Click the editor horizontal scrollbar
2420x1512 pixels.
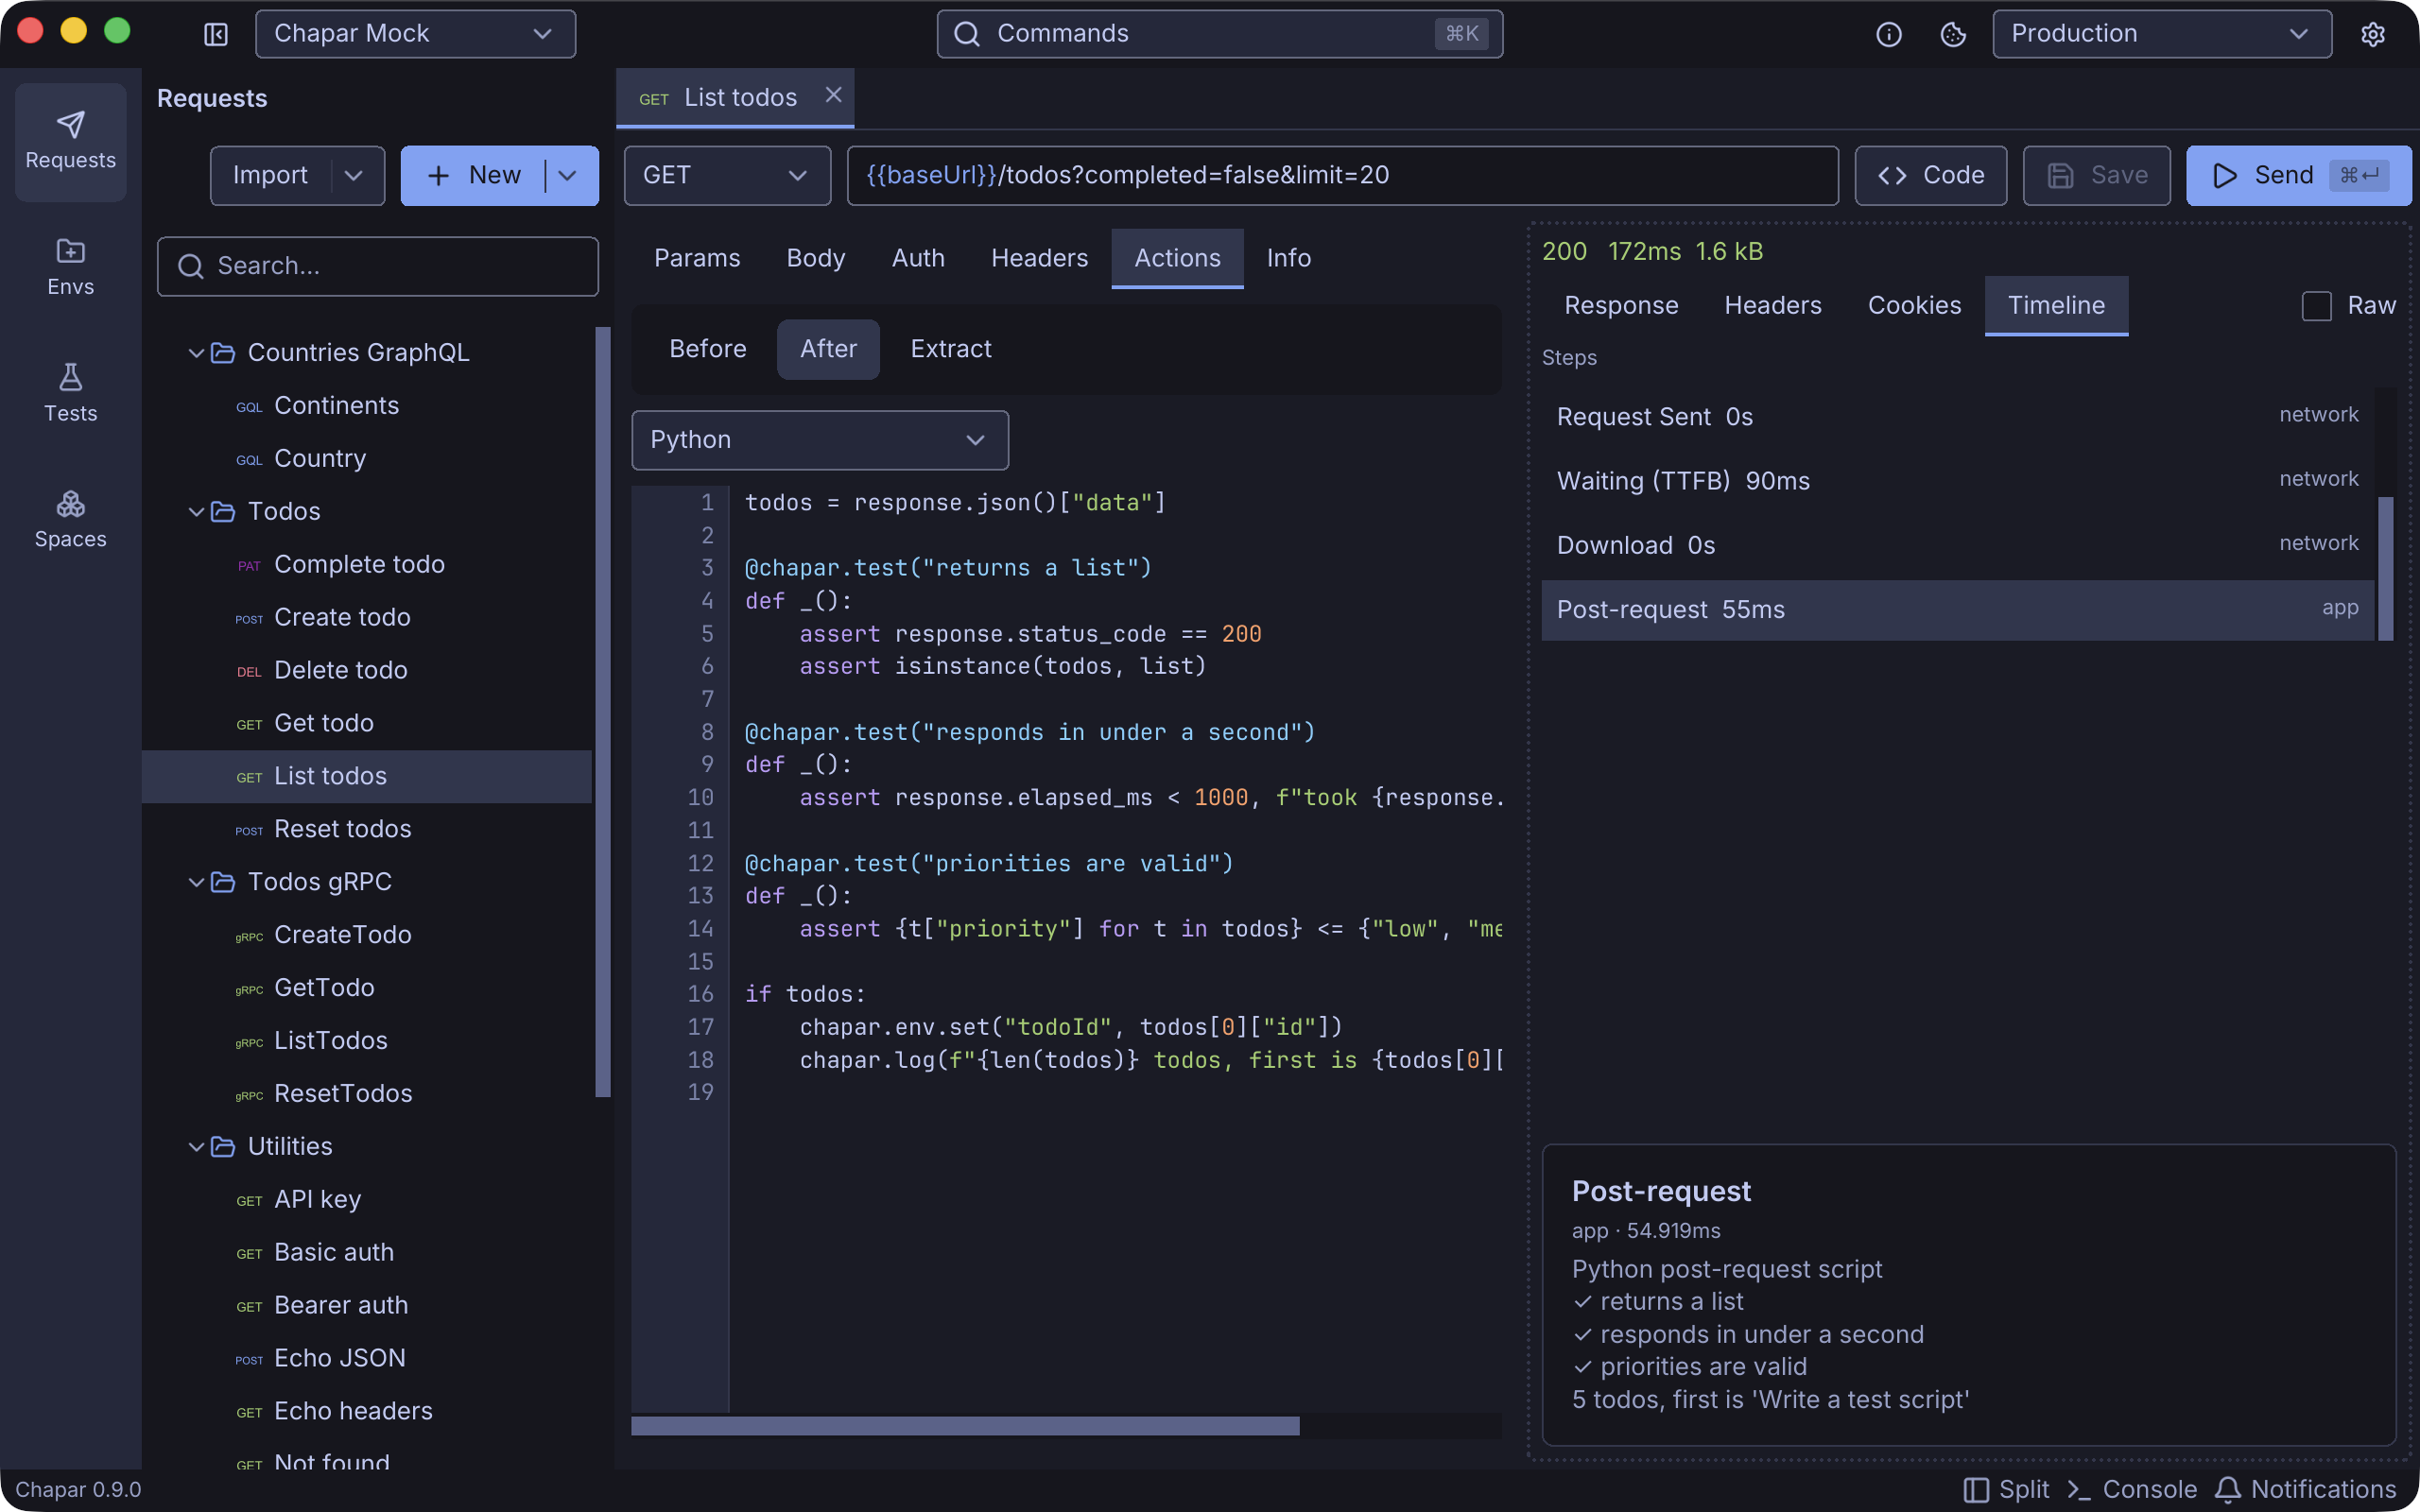965,1426
